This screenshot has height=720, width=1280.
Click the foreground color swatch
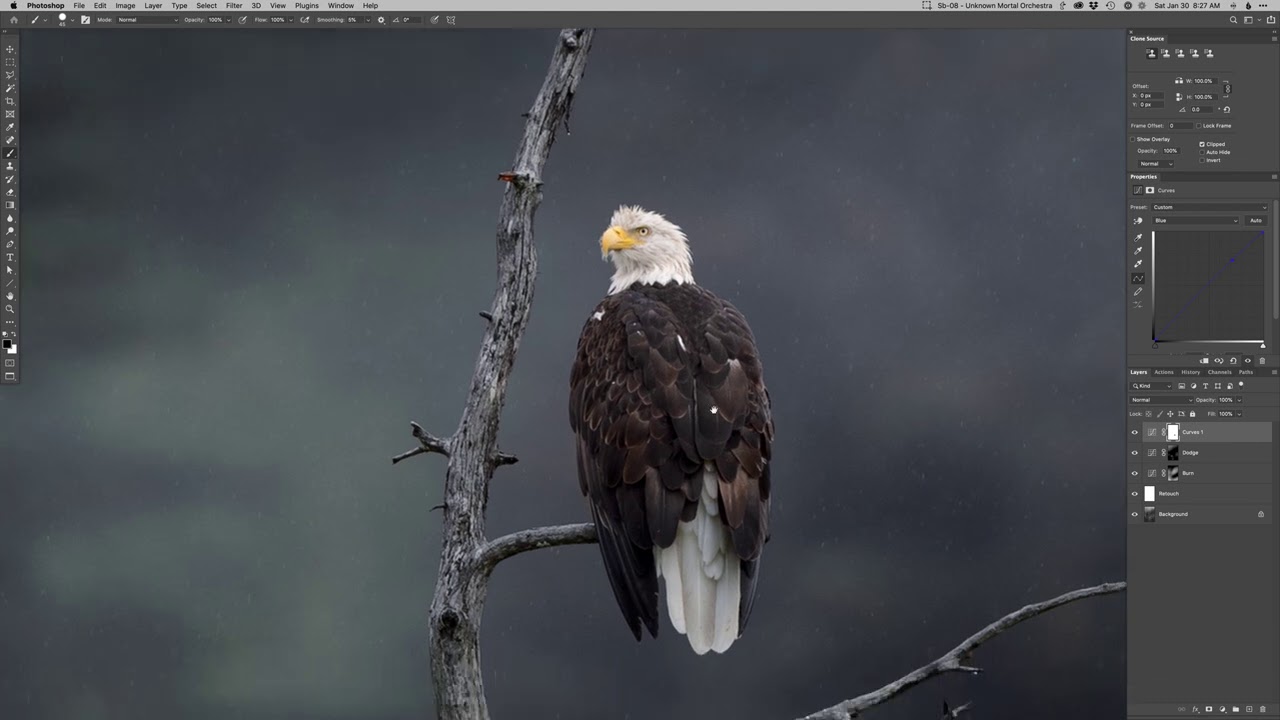pyautogui.click(x=7, y=344)
